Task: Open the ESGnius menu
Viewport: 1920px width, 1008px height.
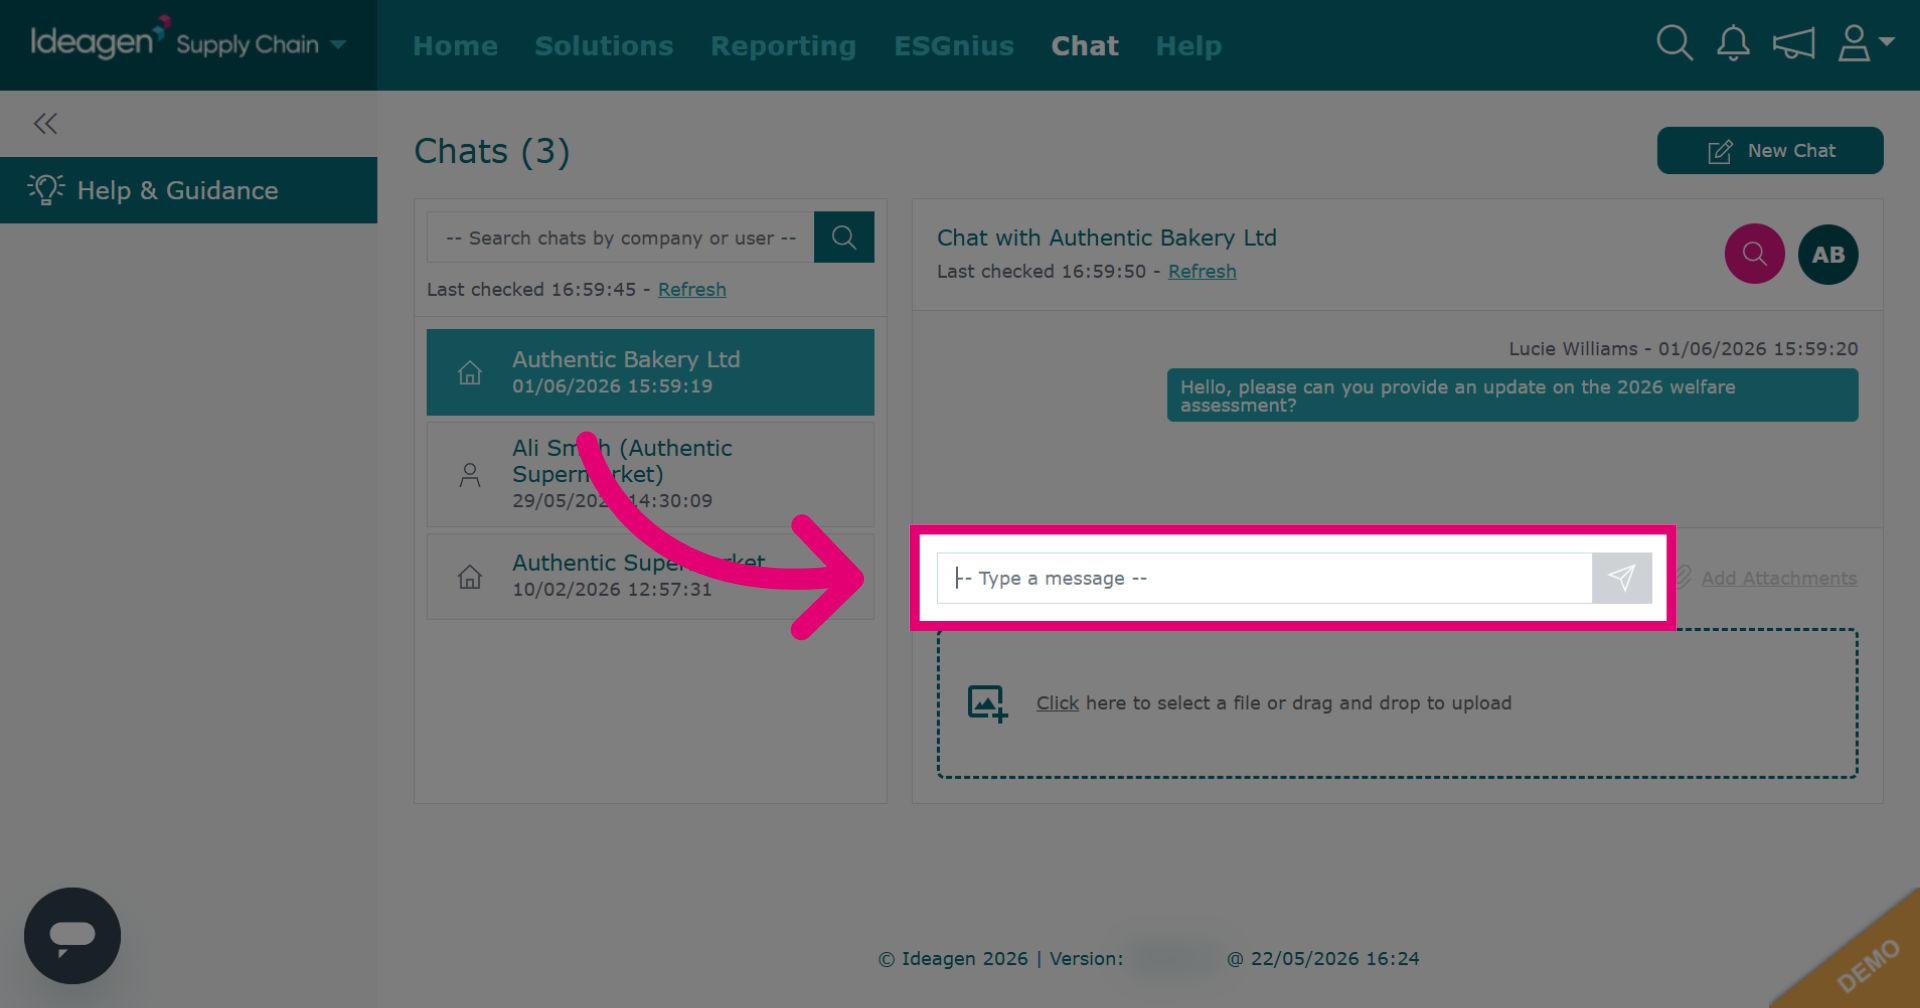Action: pyautogui.click(x=954, y=46)
